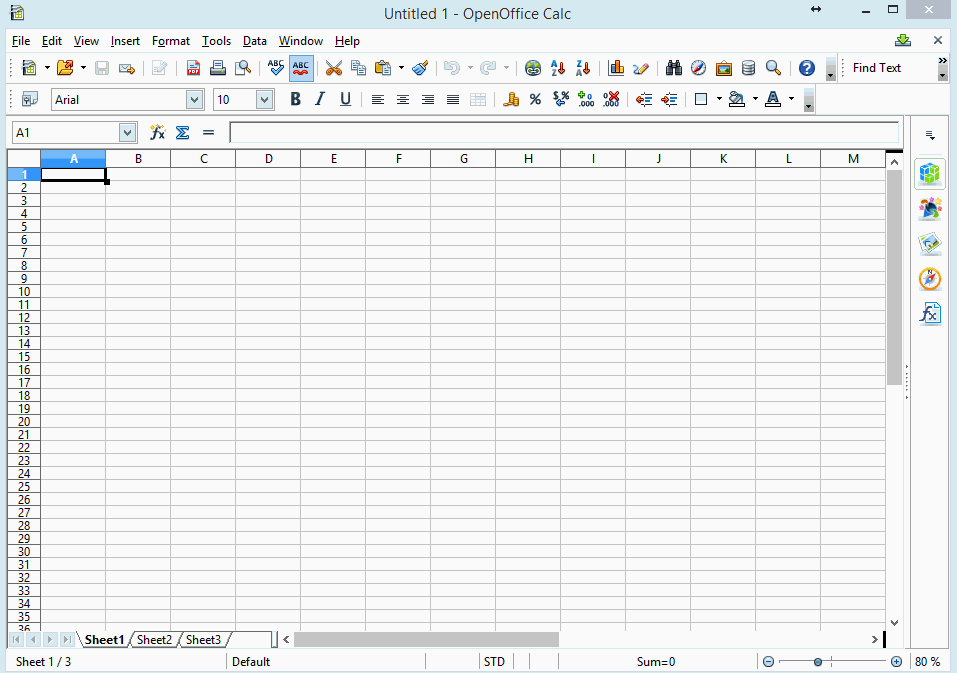
Task: Insert a Hyperlink via globe icon
Action: [x=533, y=68]
